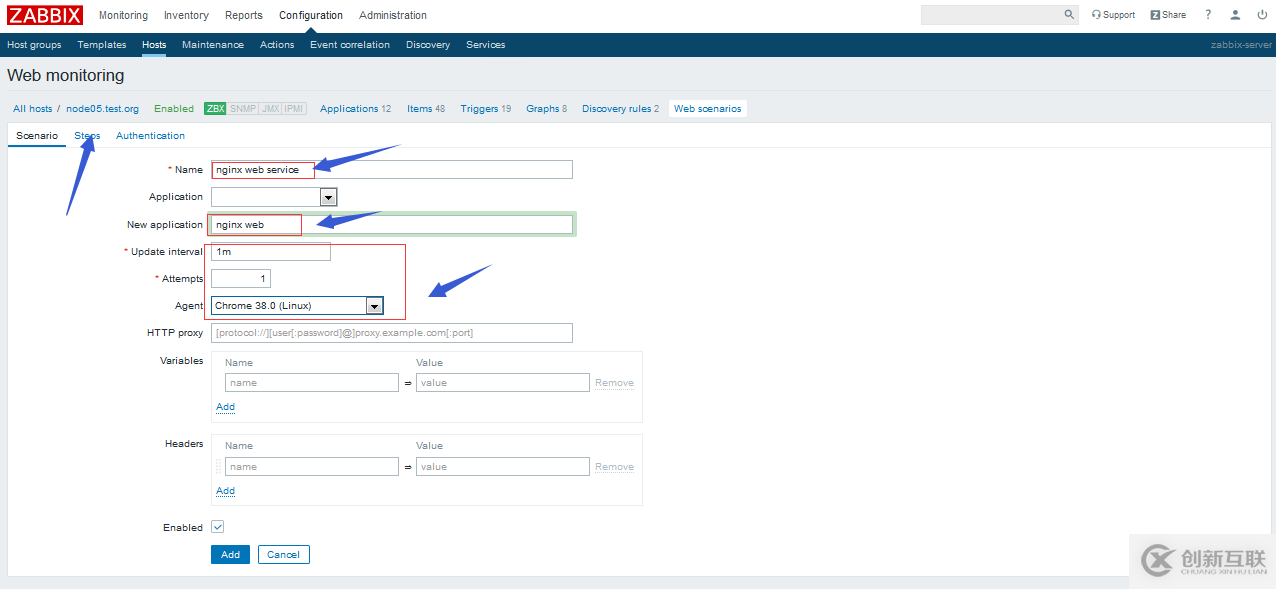
Task: Go to Actions submenu
Action: click(277, 45)
